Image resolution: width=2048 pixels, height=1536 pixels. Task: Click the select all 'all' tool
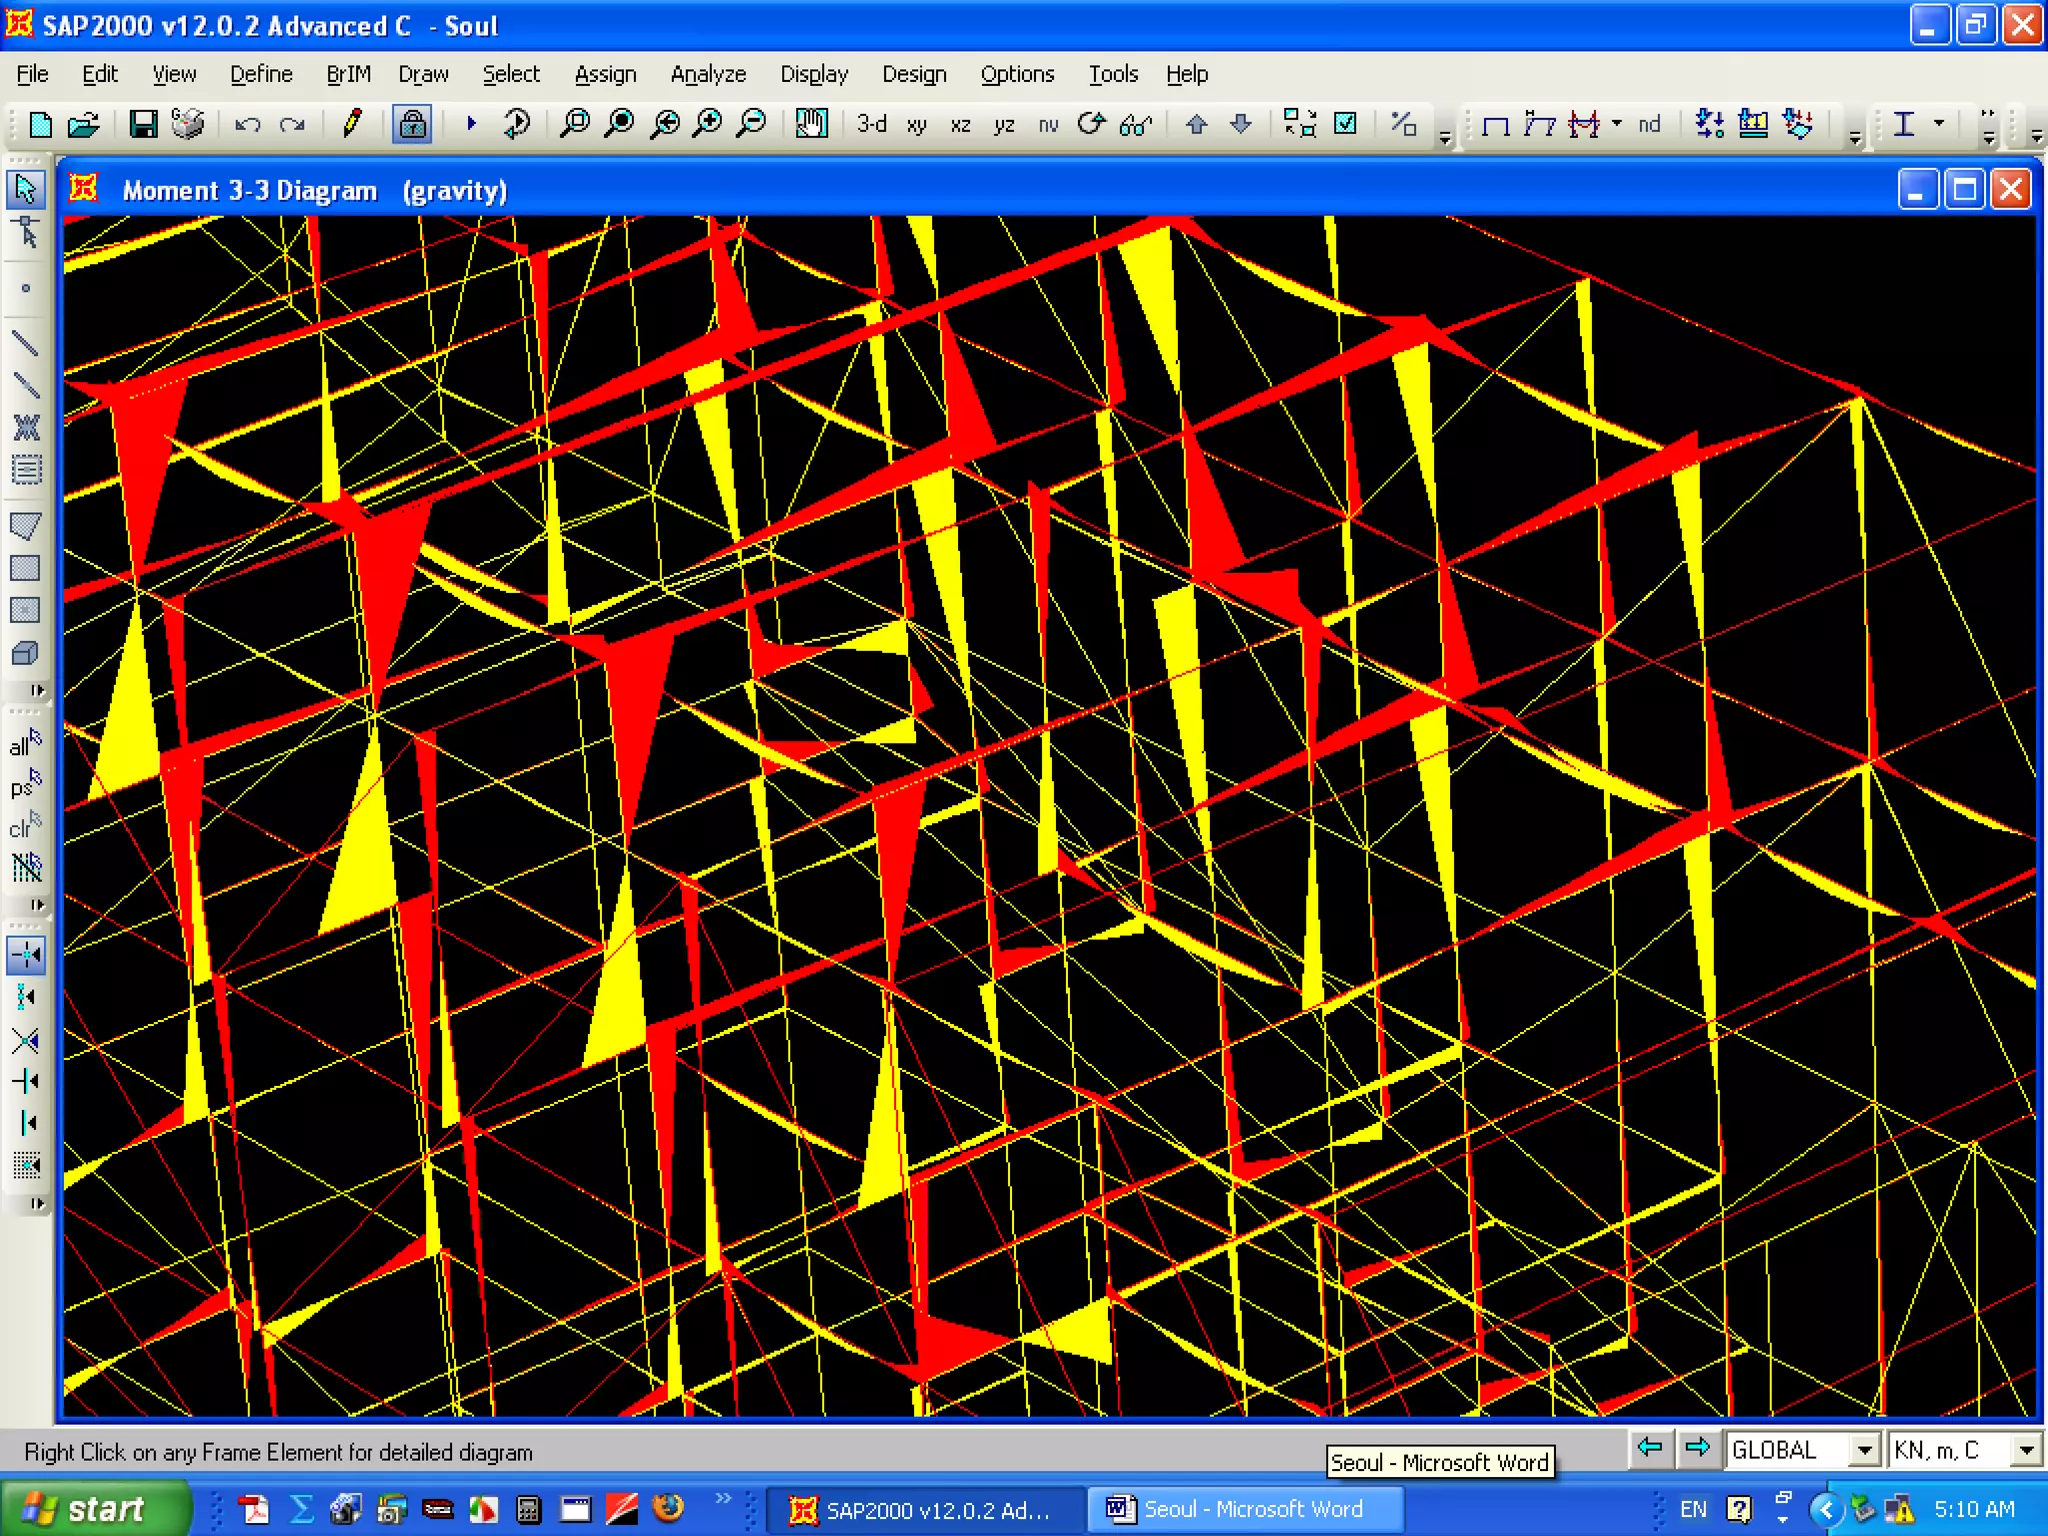tap(25, 744)
